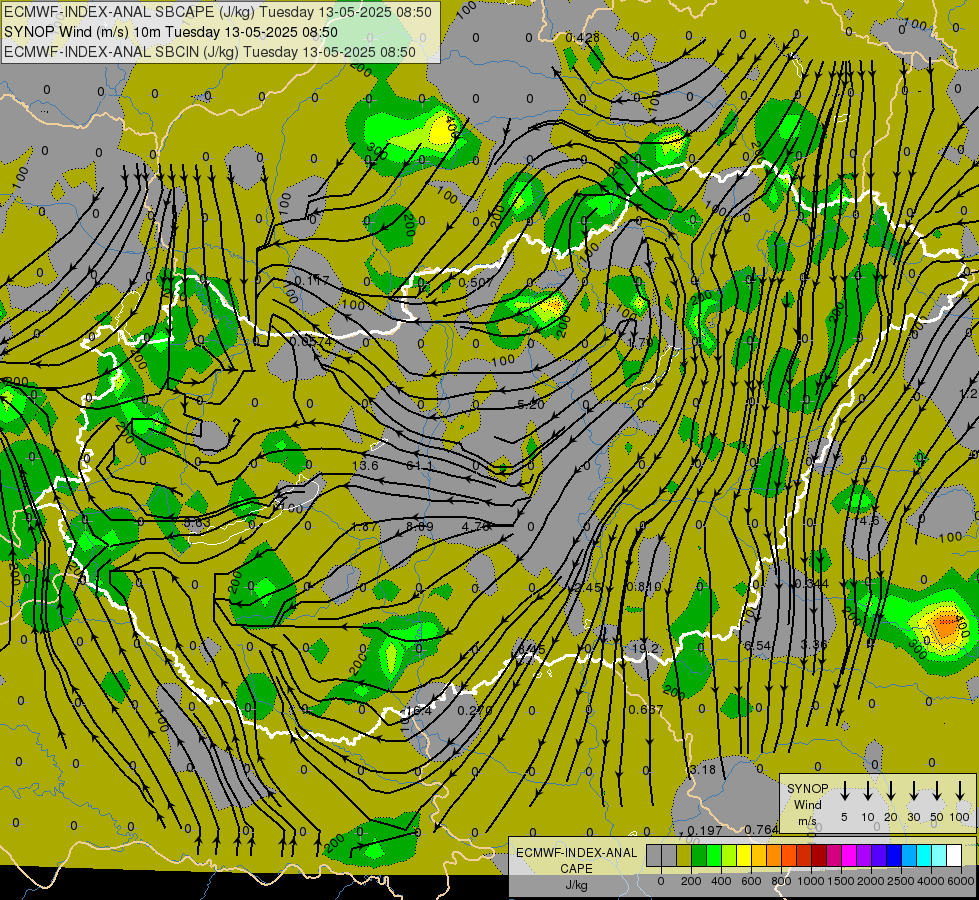Click the 5.20 value on the map
The height and width of the screenshot is (900, 979).
[531, 405]
